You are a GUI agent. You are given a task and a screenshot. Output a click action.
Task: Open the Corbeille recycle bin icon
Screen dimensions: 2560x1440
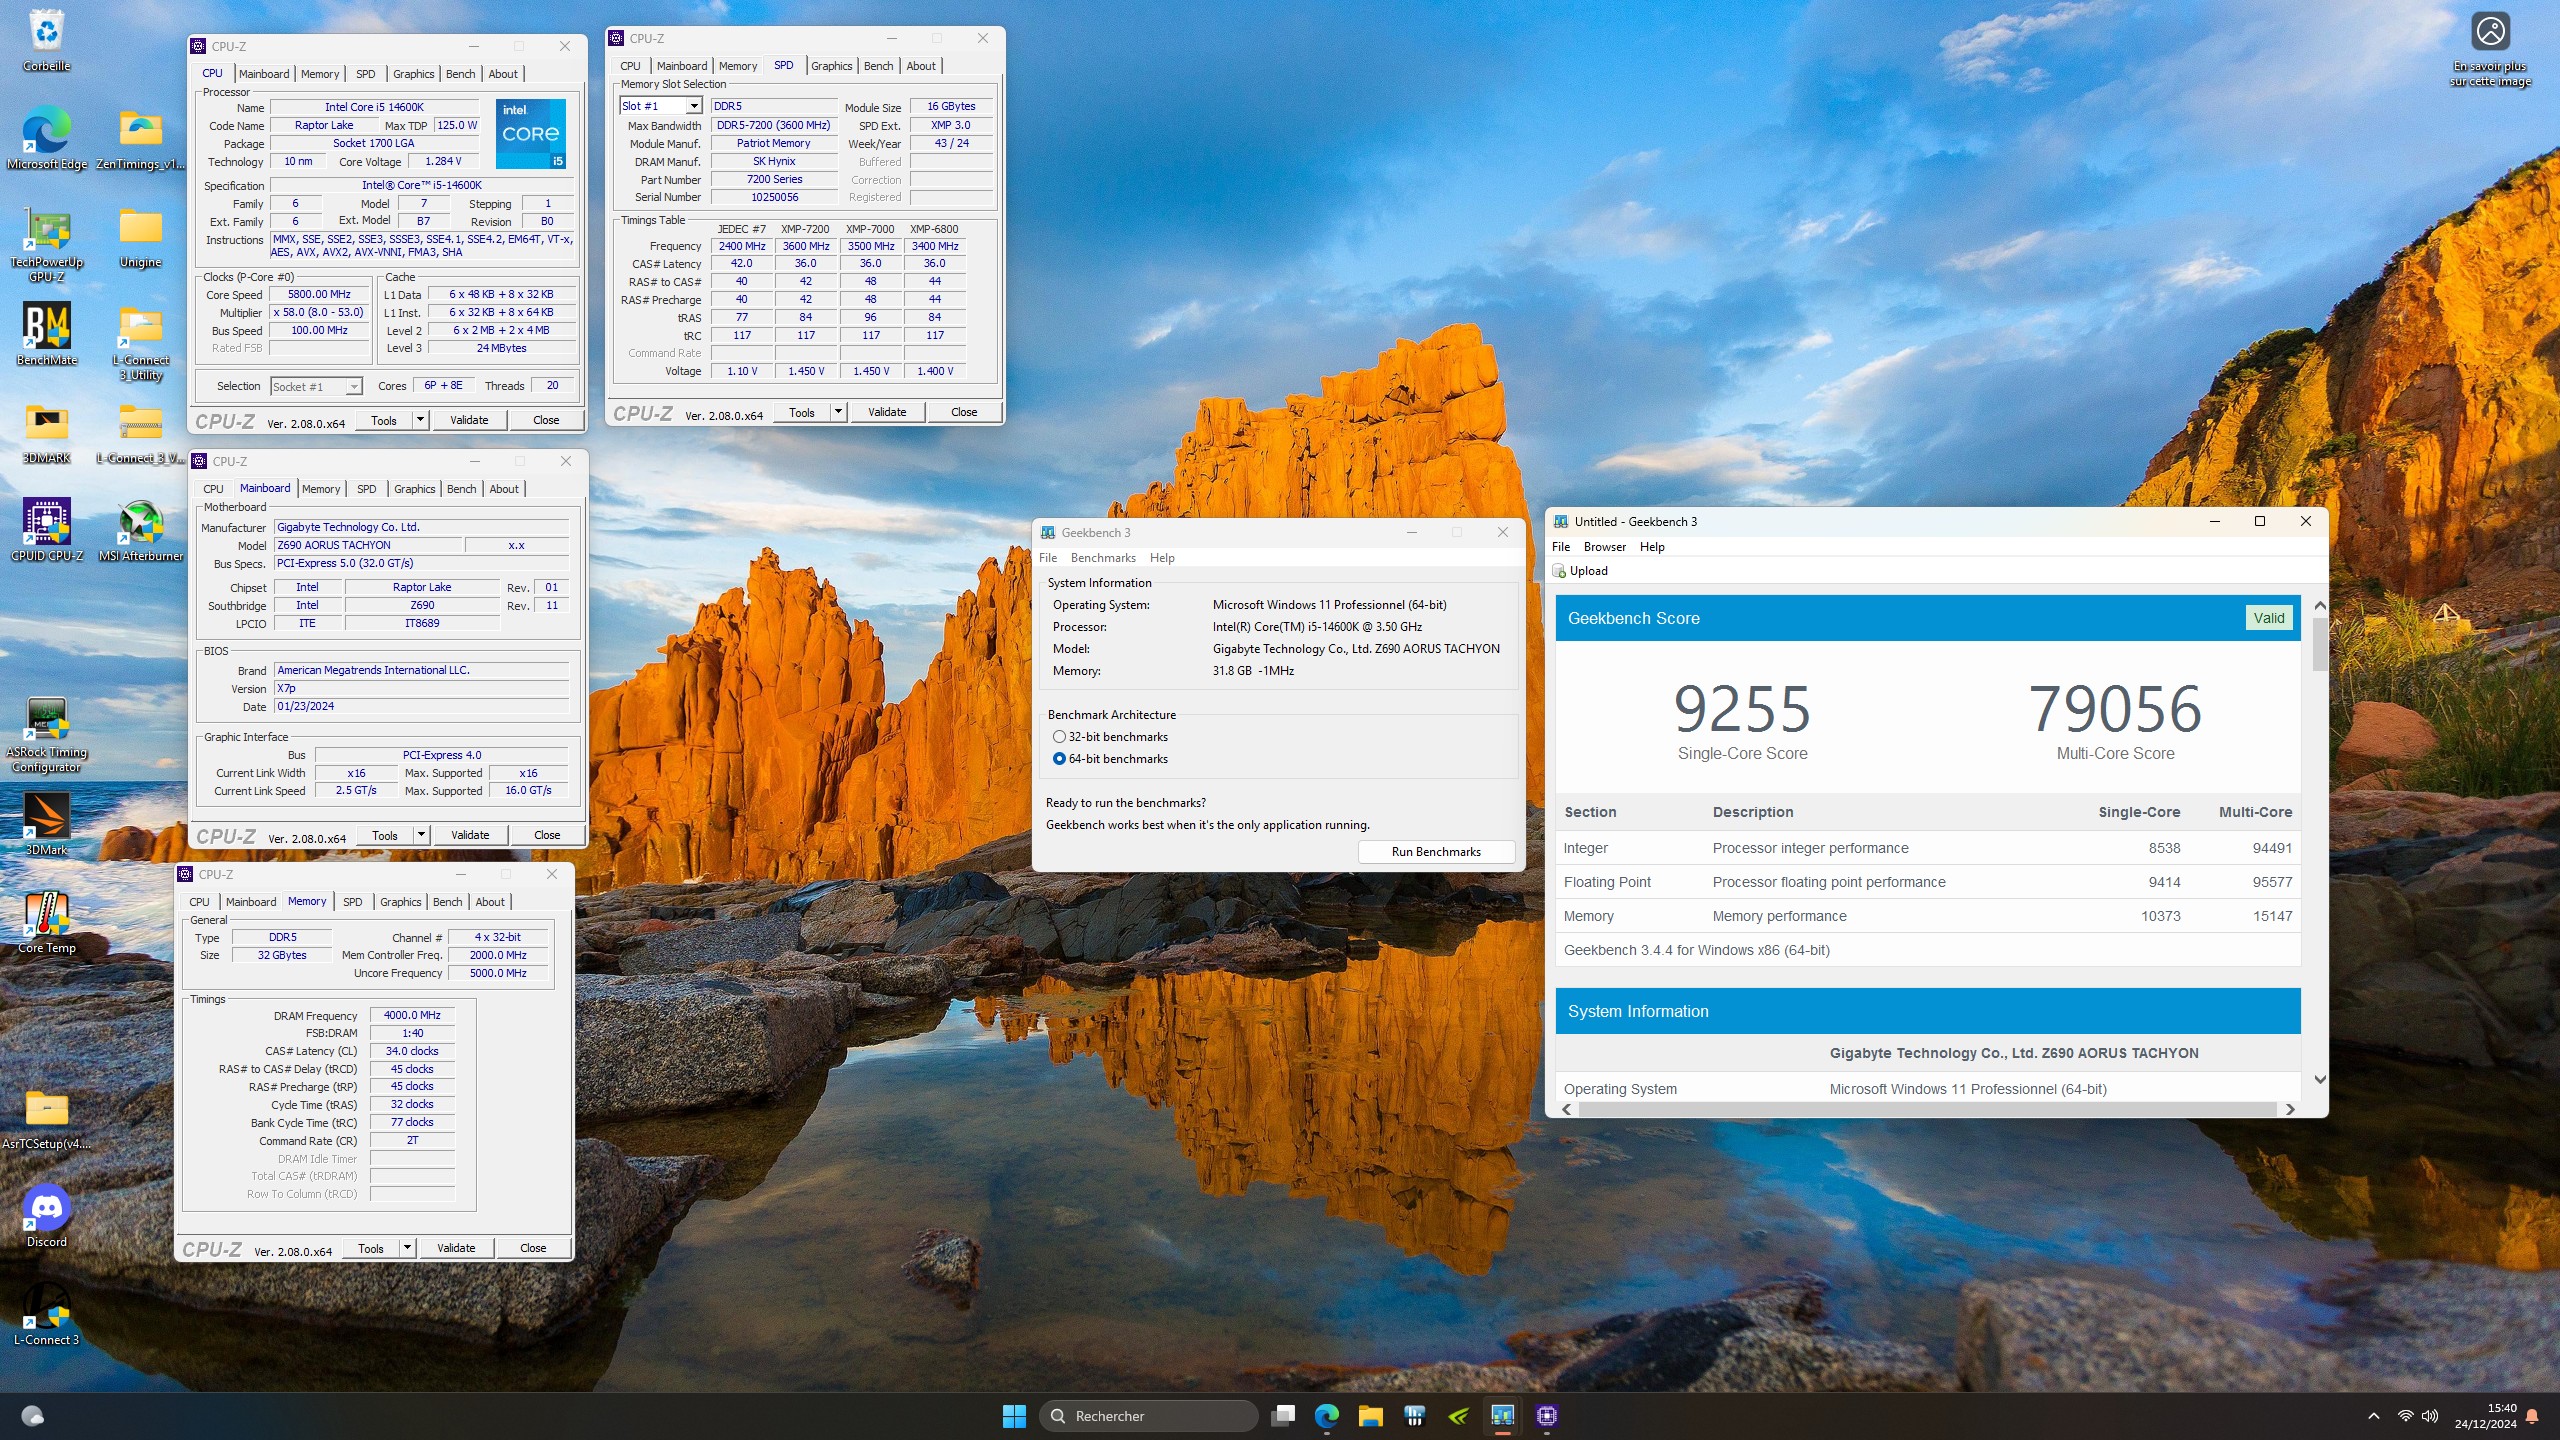(47, 40)
